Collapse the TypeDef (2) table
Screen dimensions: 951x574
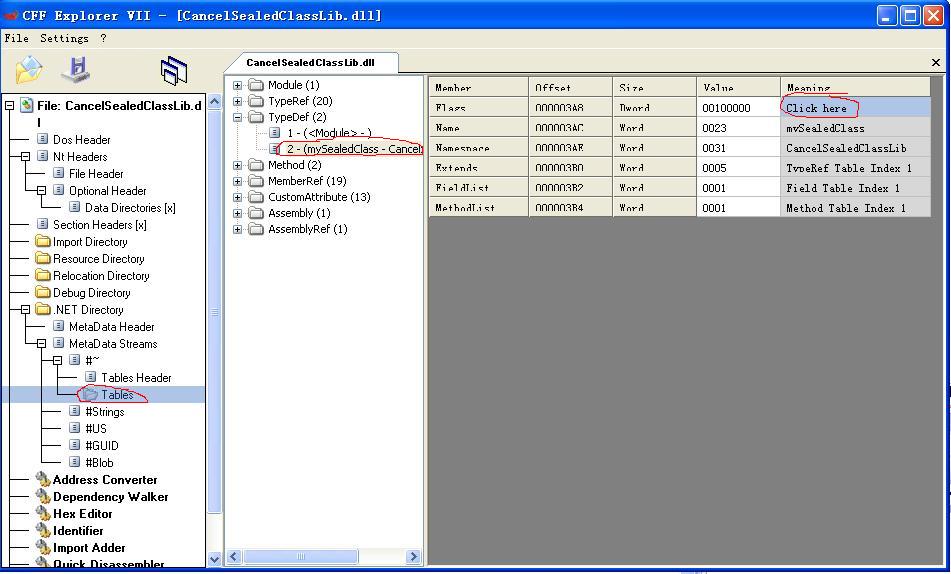coord(238,117)
